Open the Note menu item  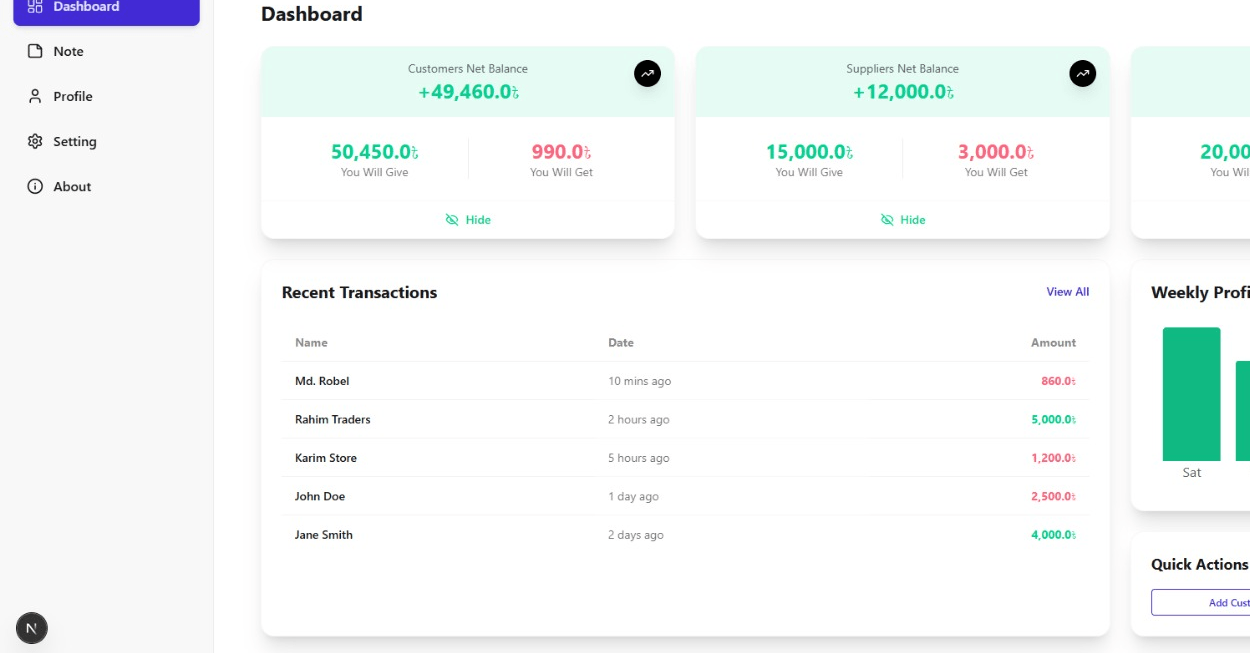tap(68, 51)
